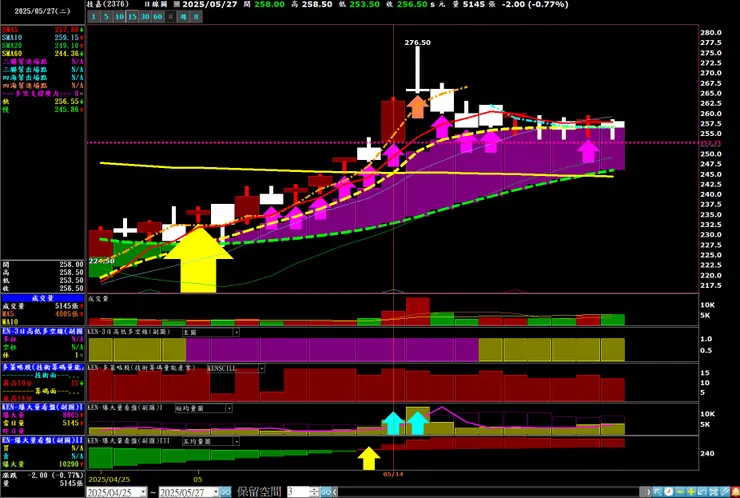Open the KENSCILL dropdown in 多策略股 panel

[235, 368]
